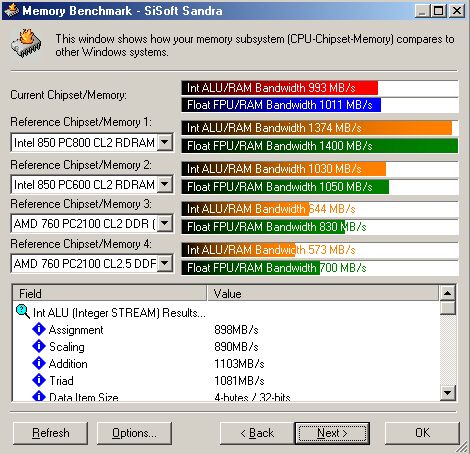Click the blue Float FPU 1011 MB/s bar
Image resolution: width=470 pixels, height=454 pixels.
pos(281,105)
